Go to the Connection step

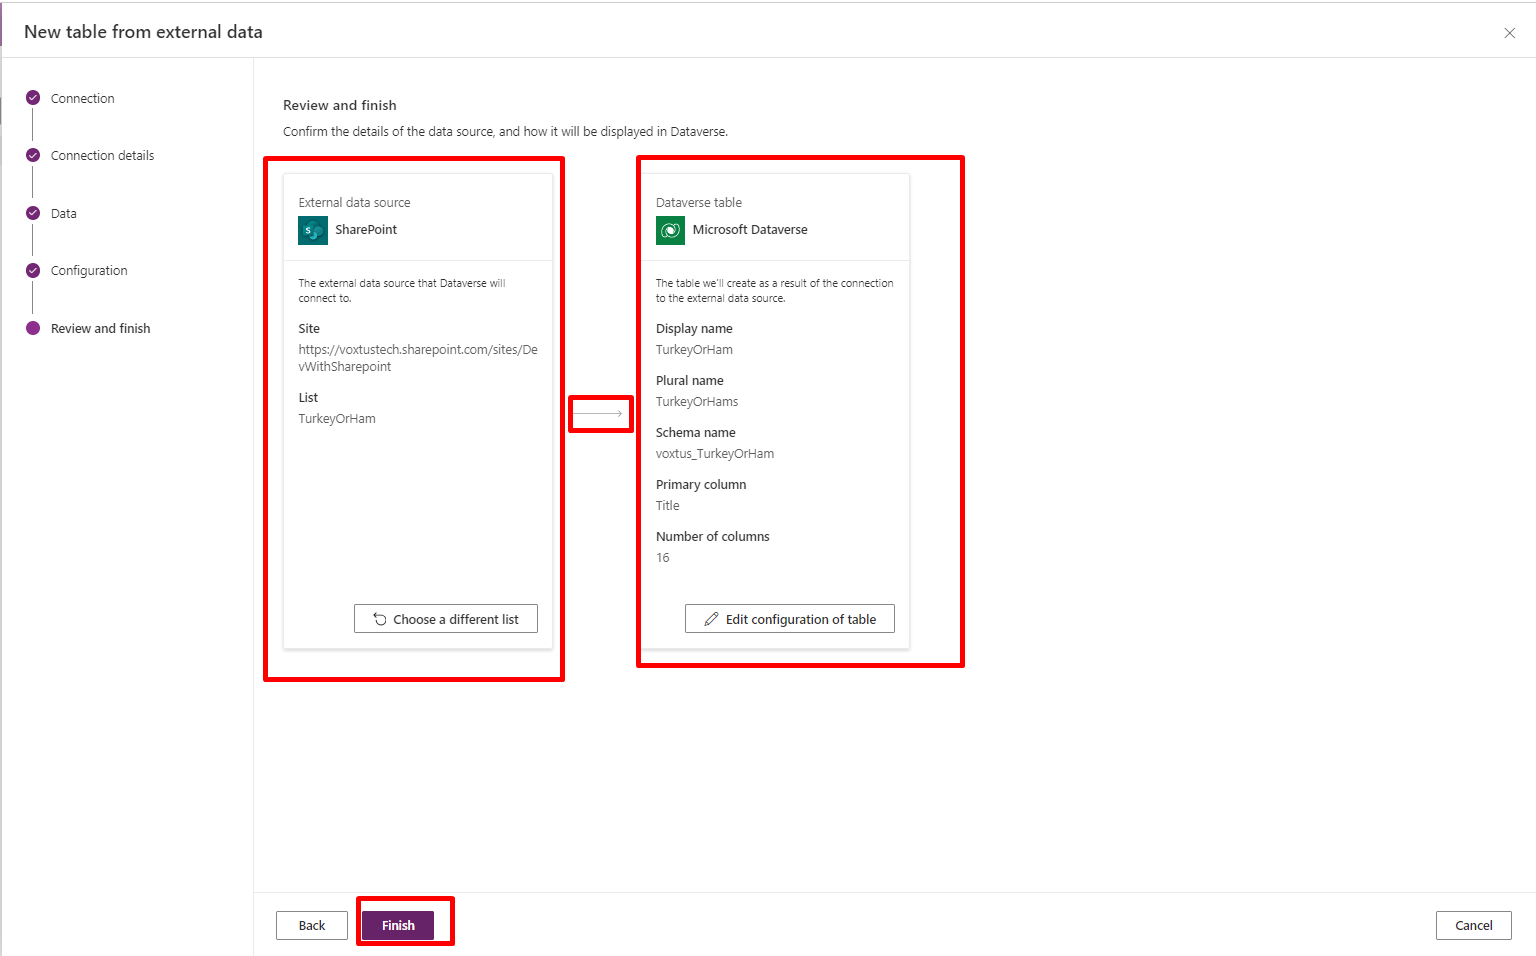(82, 98)
